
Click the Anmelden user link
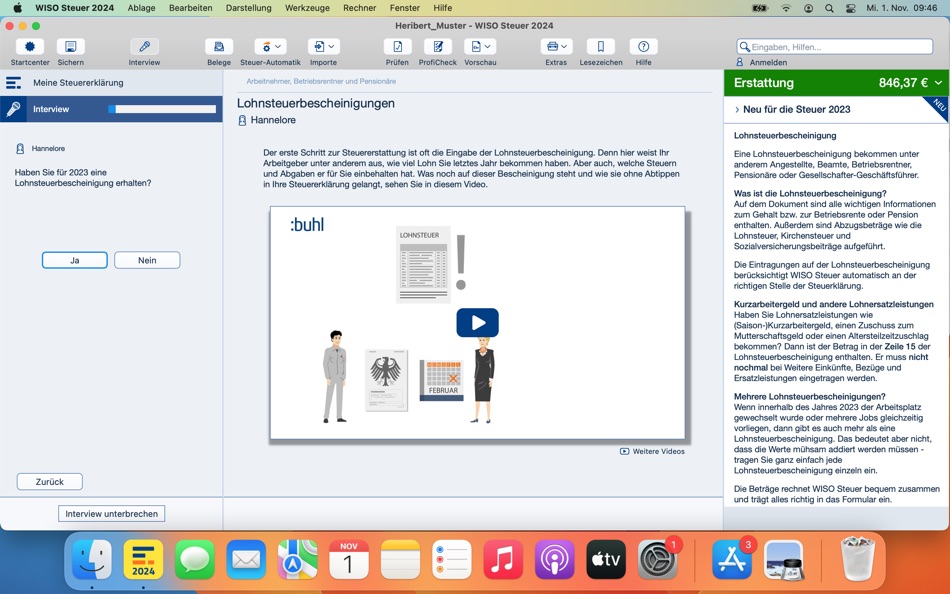[x=762, y=62]
